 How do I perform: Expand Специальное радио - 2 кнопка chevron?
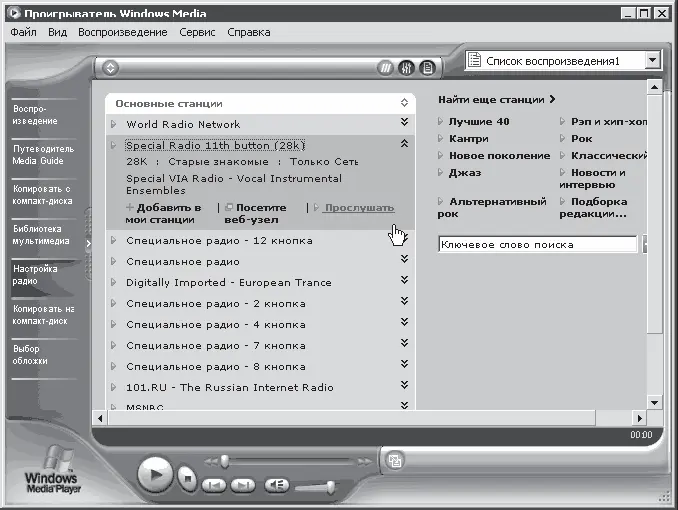point(404,301)
